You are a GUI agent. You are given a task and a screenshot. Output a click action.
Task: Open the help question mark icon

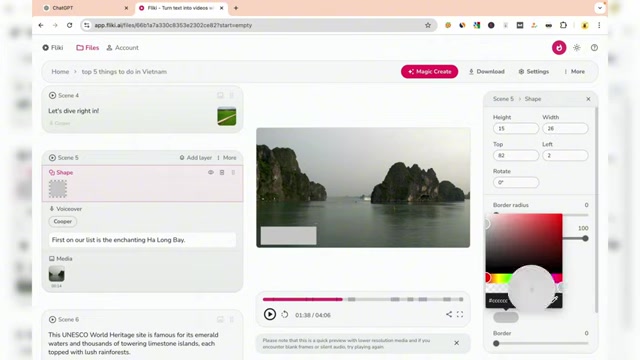pyautogui.click(x=594, y=48)
